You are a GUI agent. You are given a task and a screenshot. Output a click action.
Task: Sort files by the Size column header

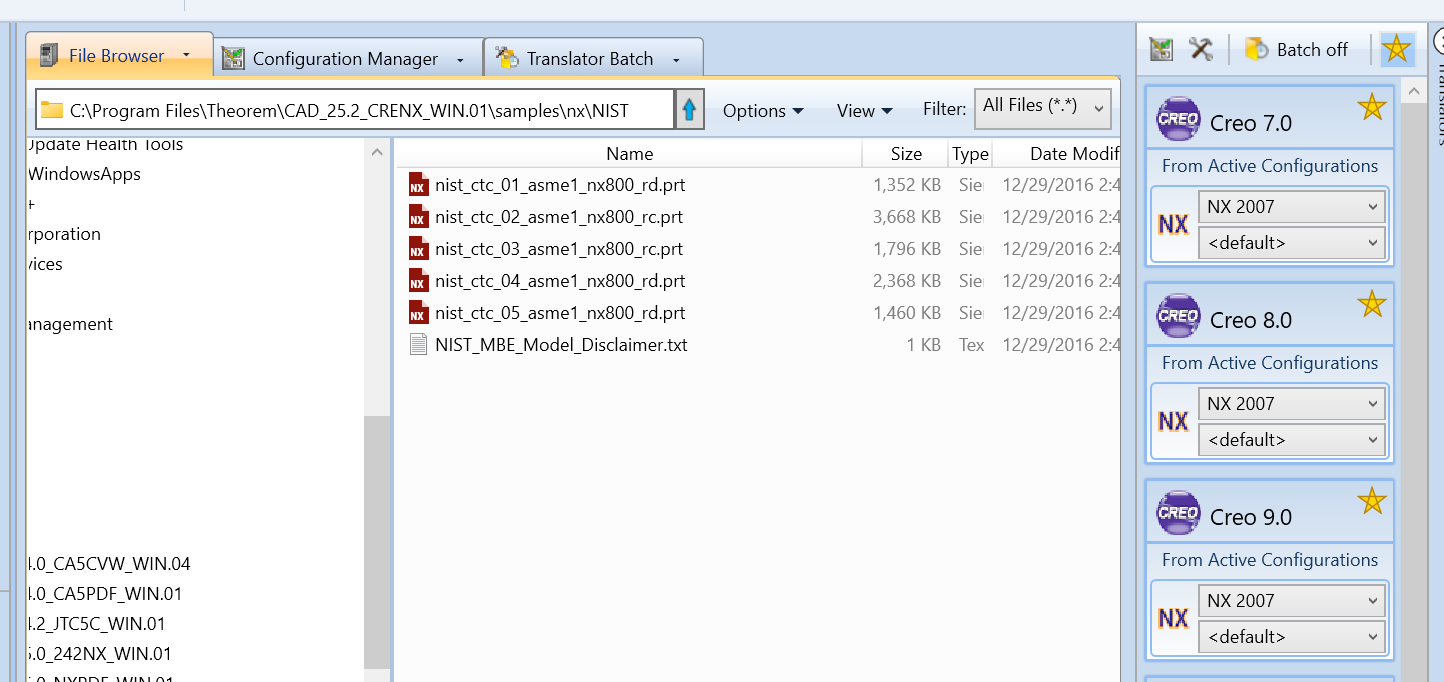click(x=906, y=154)
